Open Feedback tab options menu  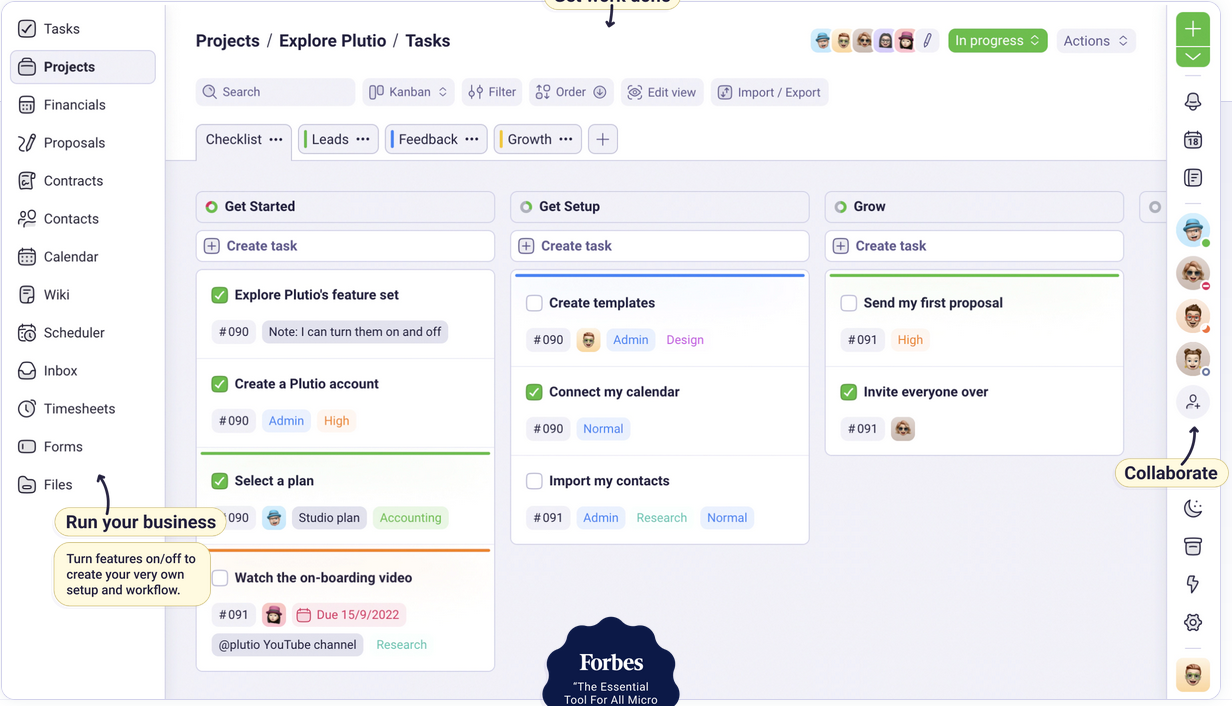tap(472, 139)
